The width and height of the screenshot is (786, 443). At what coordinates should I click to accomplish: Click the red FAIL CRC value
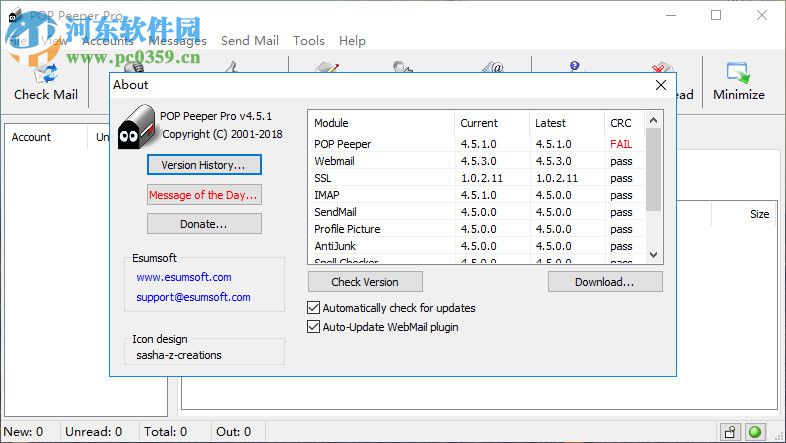coord(621,144)
